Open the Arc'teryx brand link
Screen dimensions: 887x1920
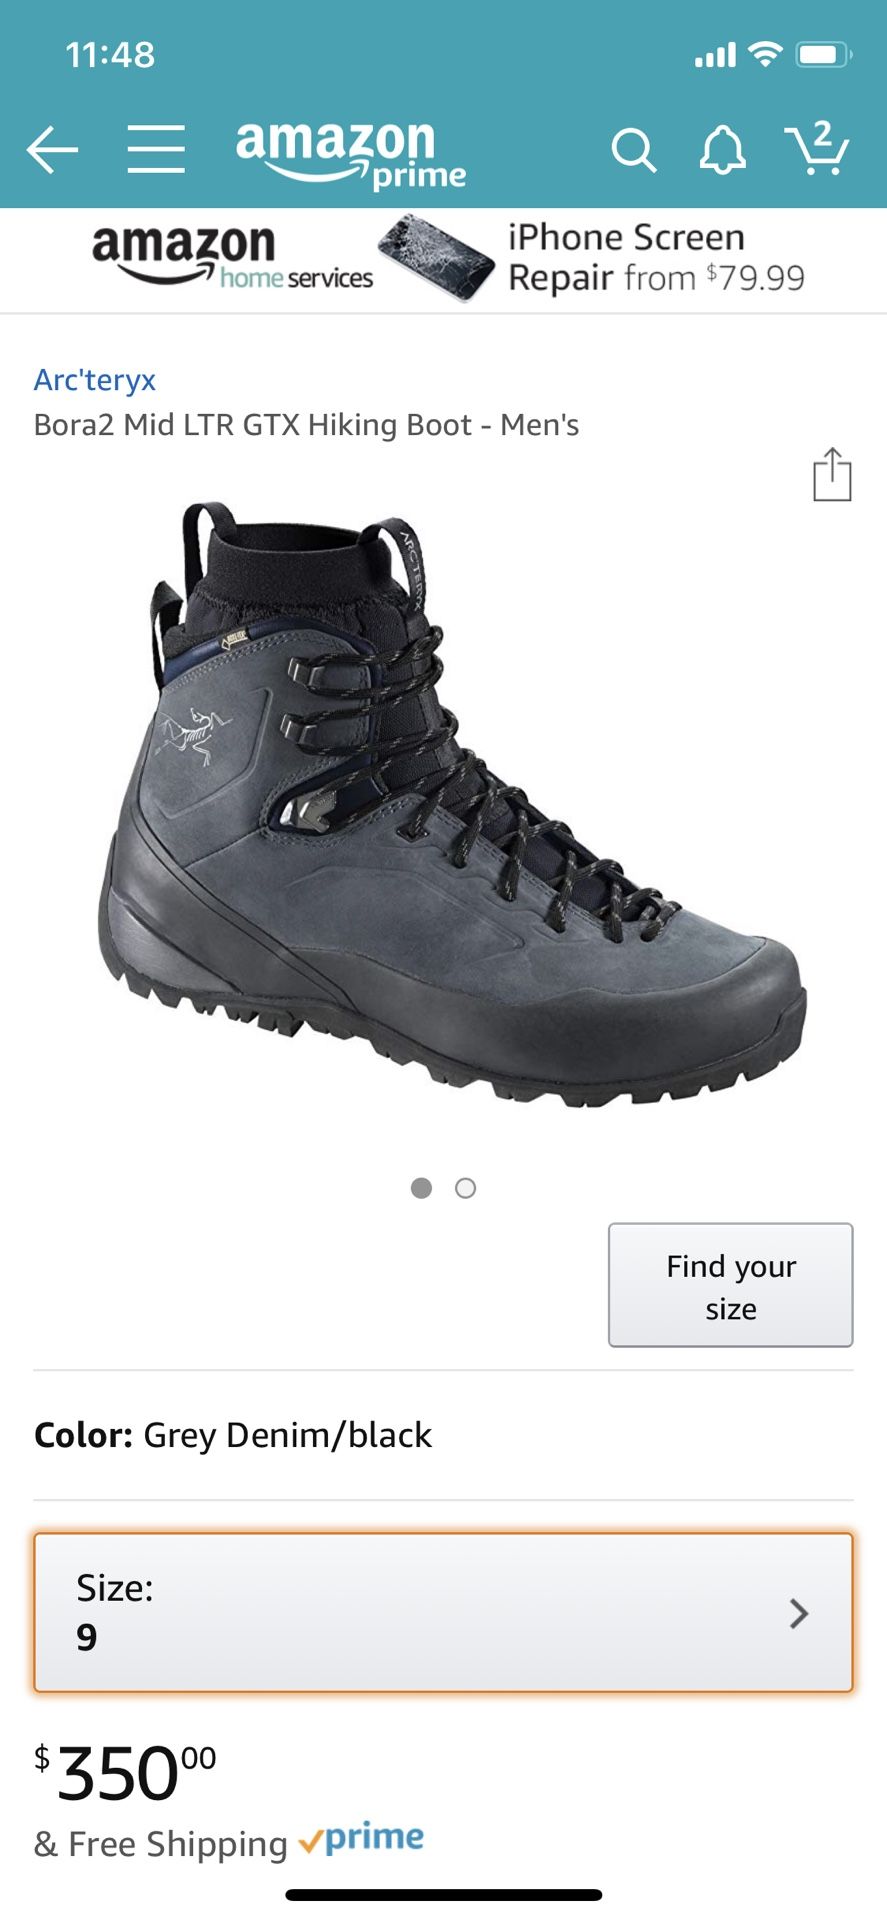(95, 380)
